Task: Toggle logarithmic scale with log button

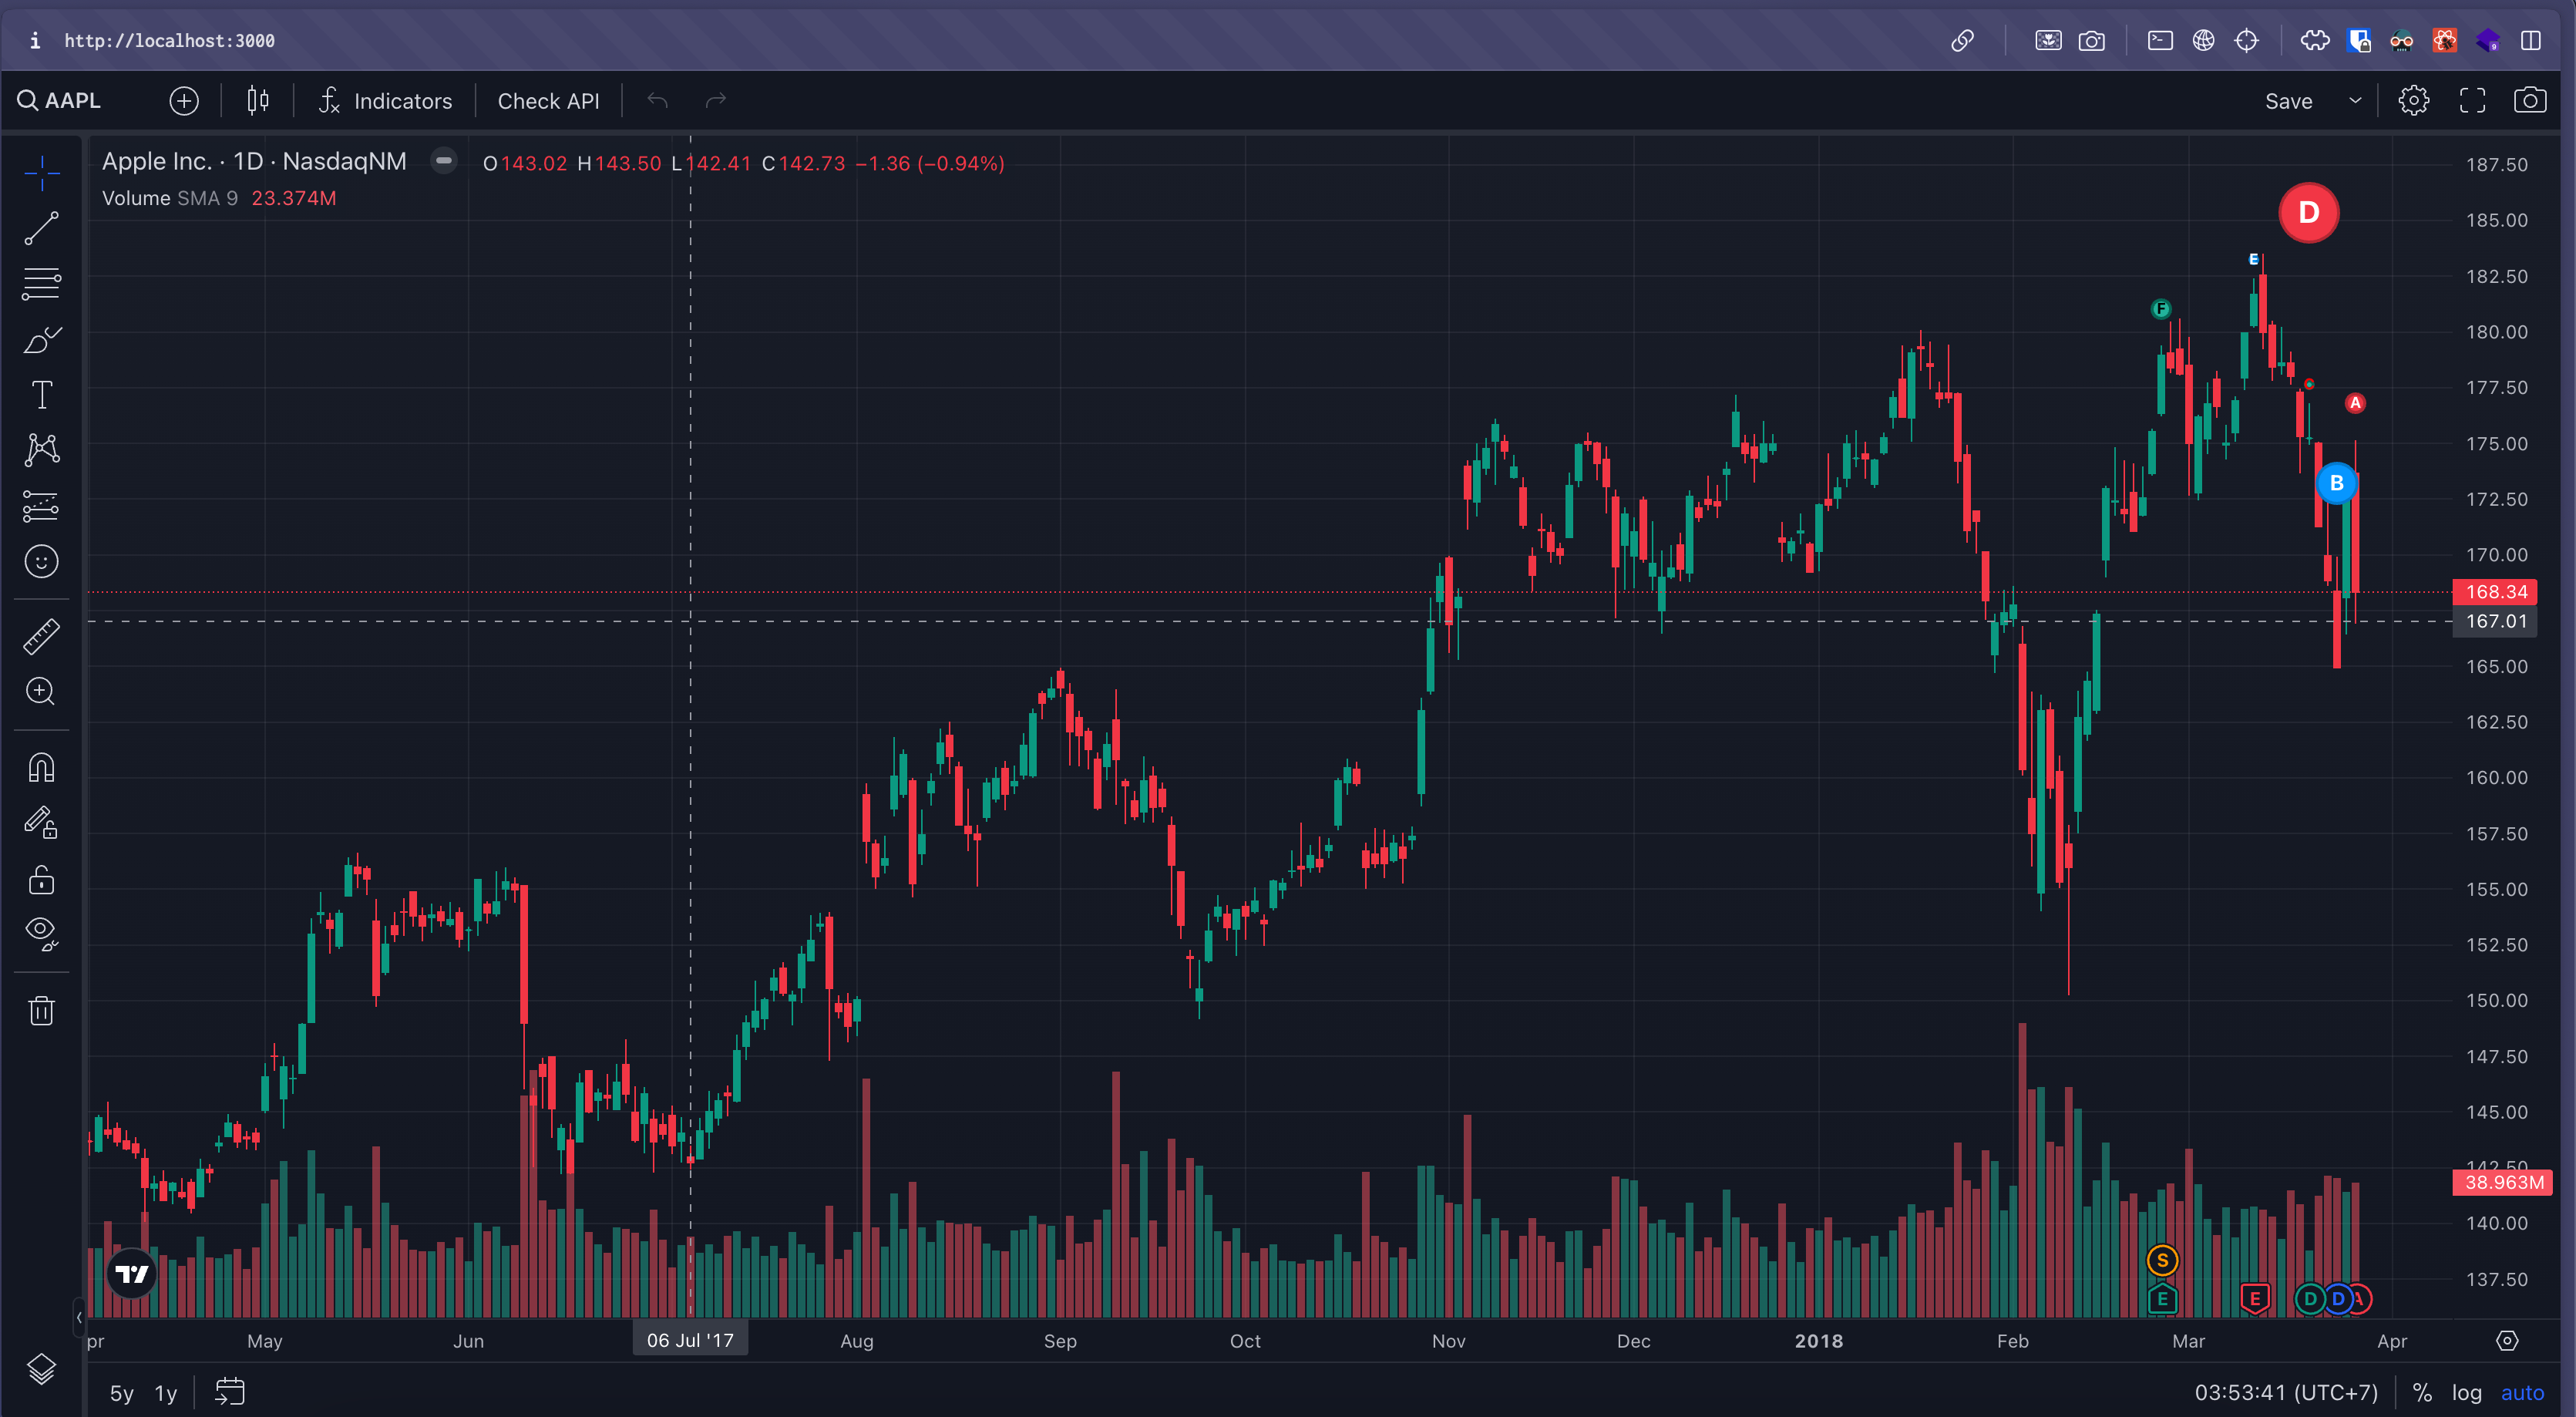Action: coord(2466,1392)
